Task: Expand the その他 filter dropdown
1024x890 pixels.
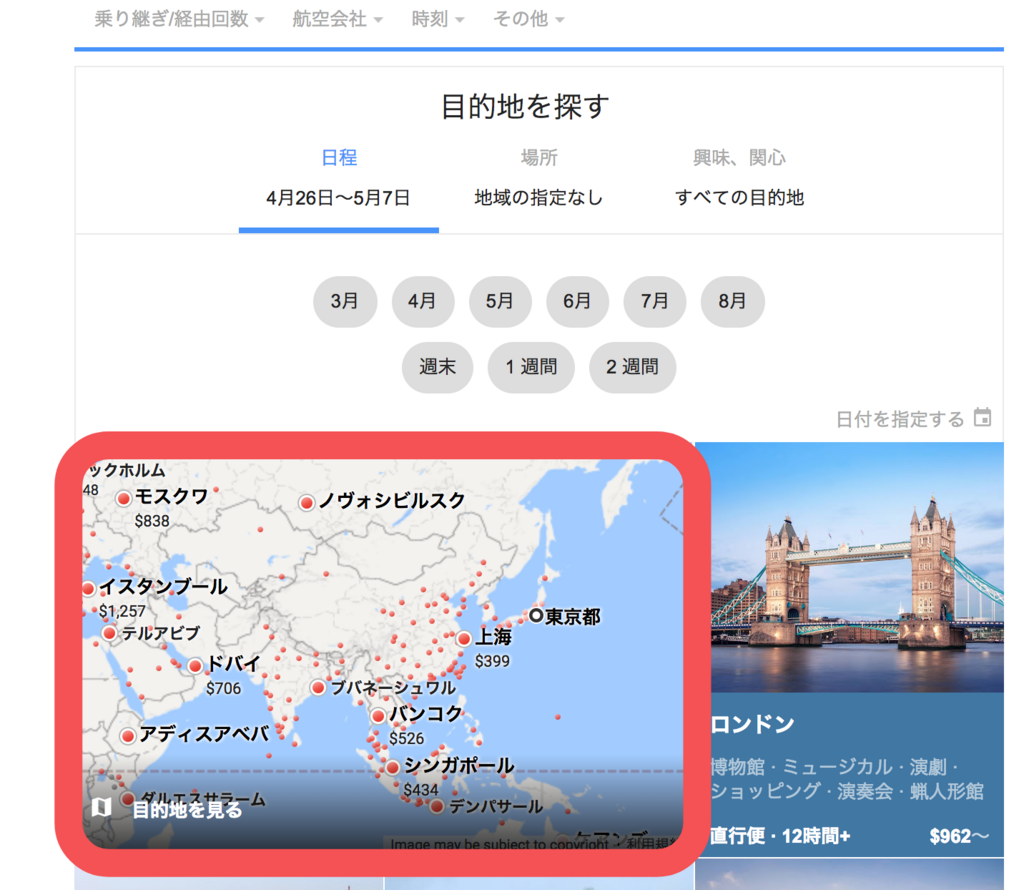Action: click(x=528, y=19)
